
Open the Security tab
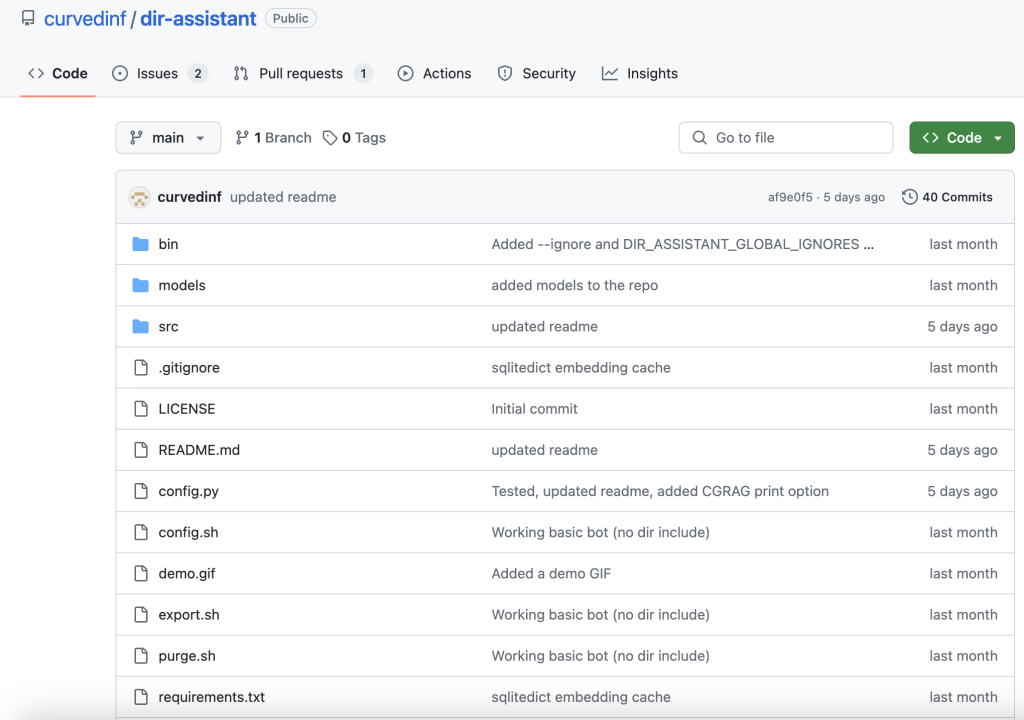[x=536, y=73]
